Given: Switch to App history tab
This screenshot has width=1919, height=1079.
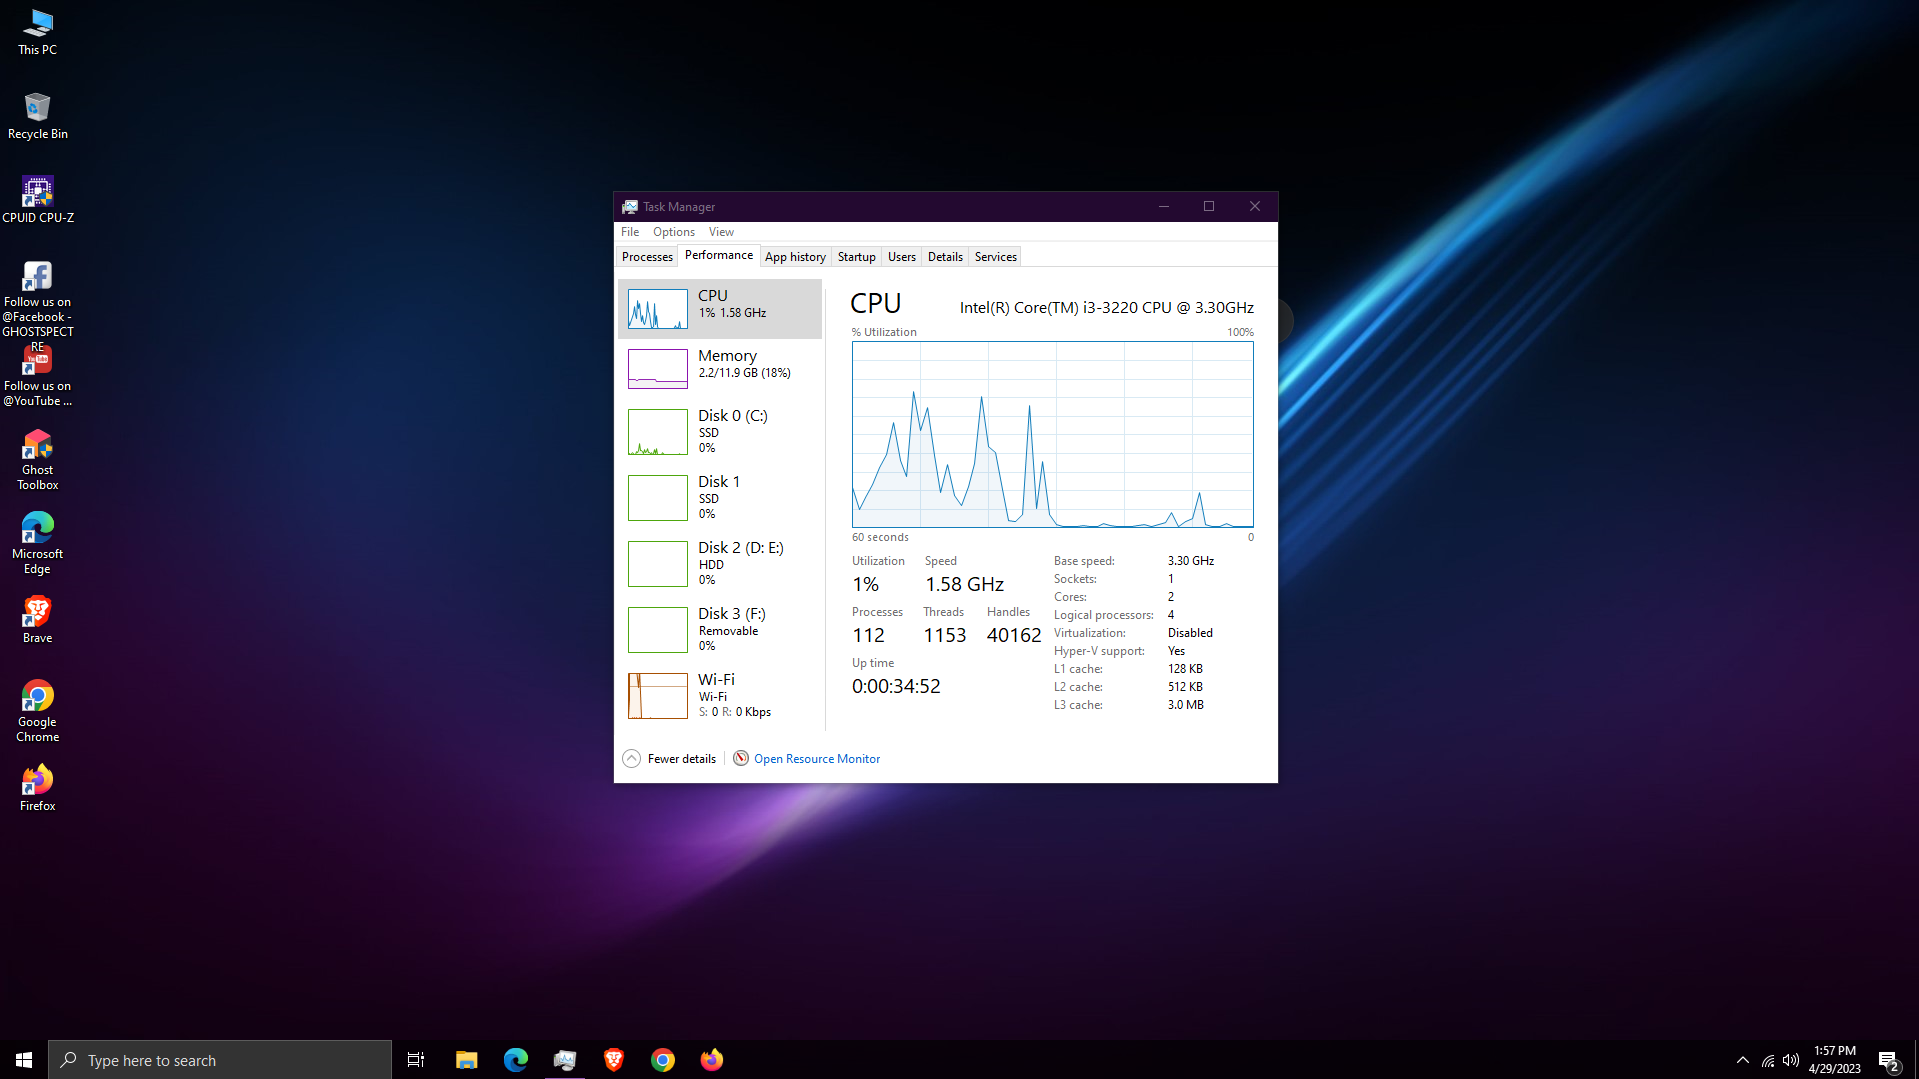Looking at the screenshot, I should [x=795, y=257].
